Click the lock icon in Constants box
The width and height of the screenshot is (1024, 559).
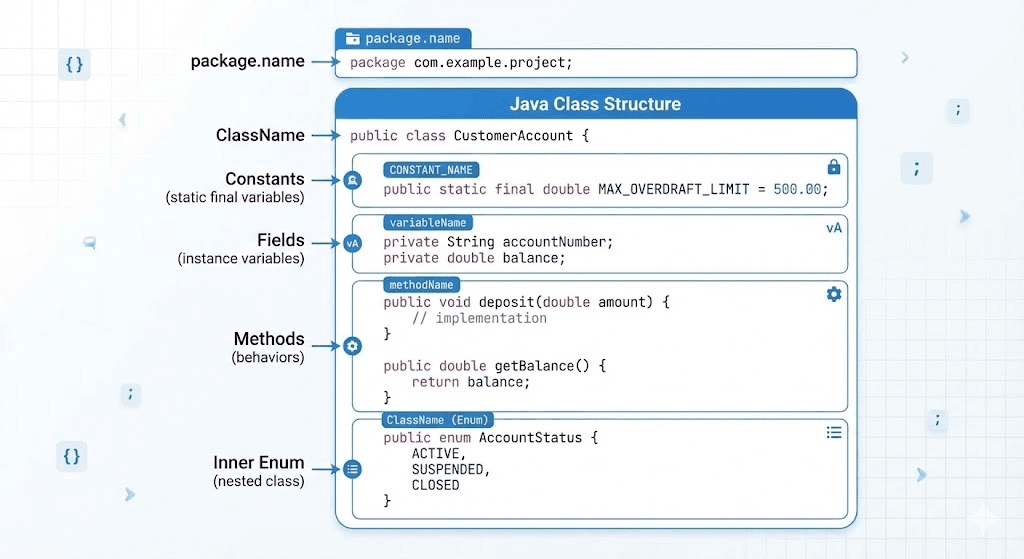pos(833,167)
